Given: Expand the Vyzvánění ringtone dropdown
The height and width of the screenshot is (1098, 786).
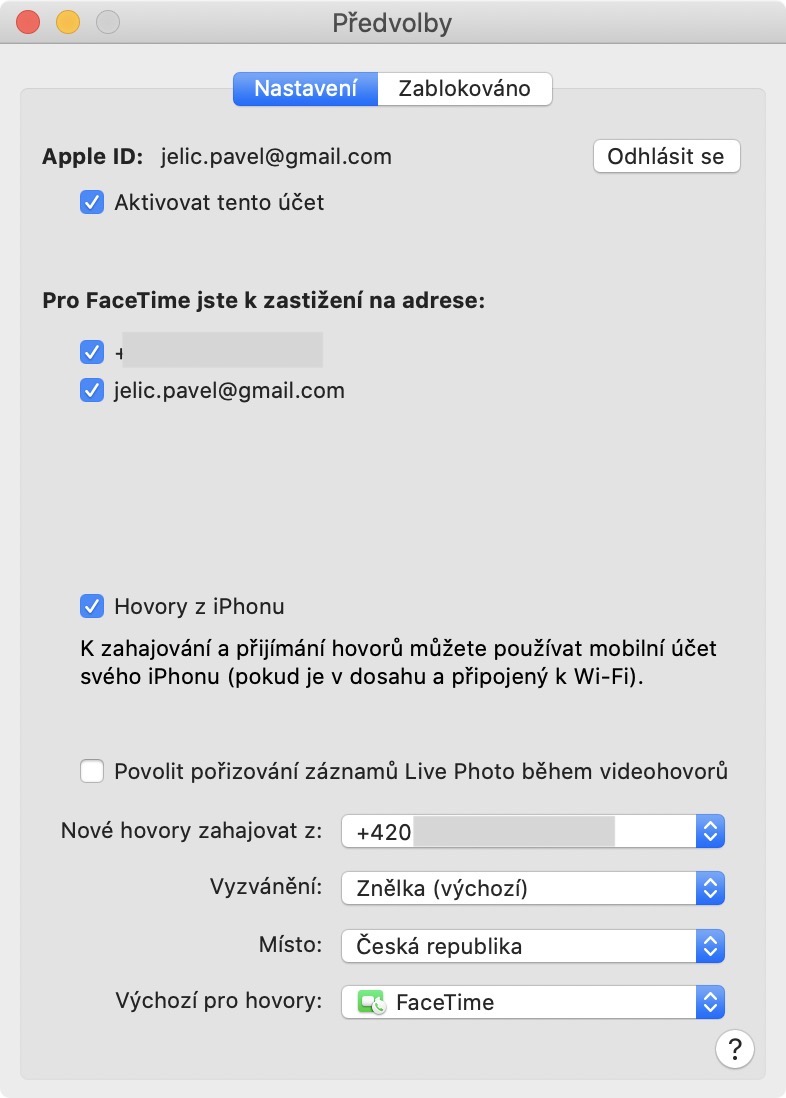Looking at the screenshot, I should click(x=532, y=888).
